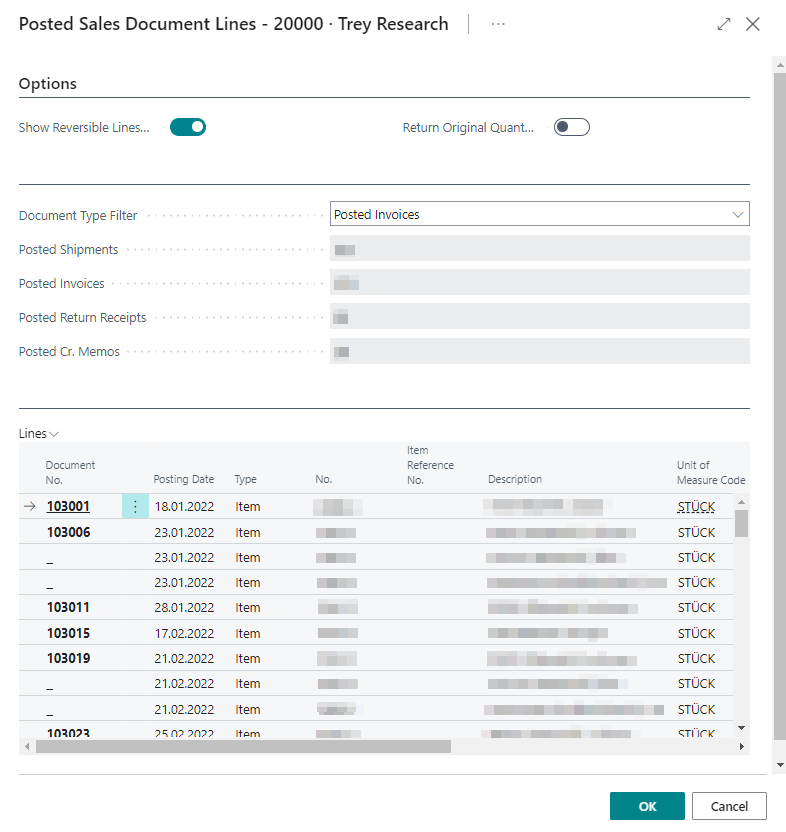This screenshot has height=832, width=786.
Task: Click the Posted Cr. Memos count field
Action: point(540,351)
